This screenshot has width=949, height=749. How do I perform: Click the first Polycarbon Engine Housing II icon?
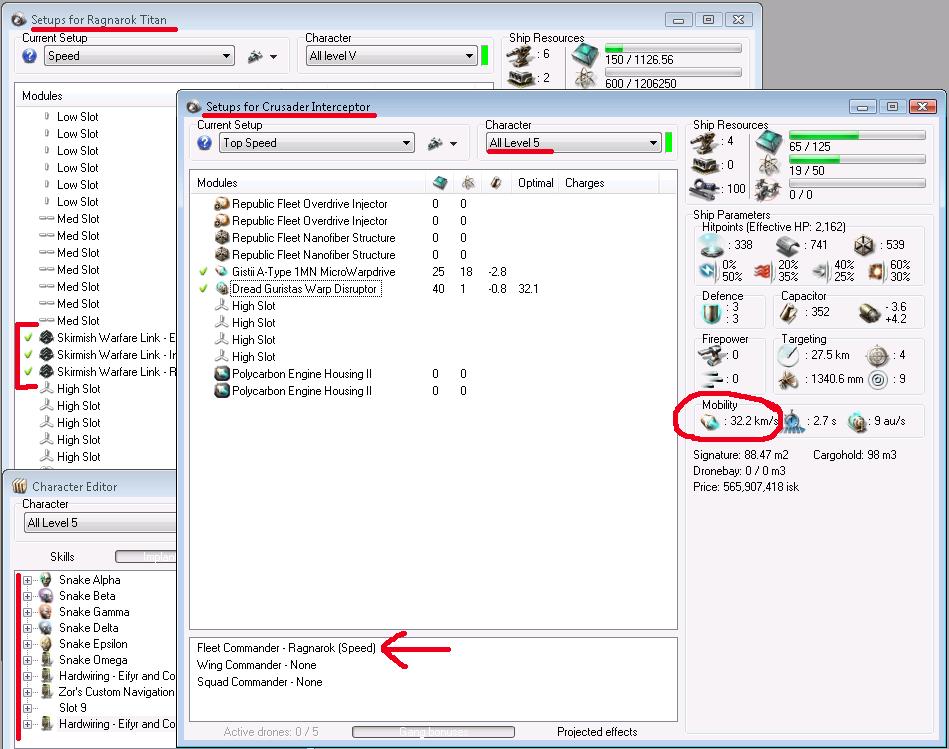(222, 374)
